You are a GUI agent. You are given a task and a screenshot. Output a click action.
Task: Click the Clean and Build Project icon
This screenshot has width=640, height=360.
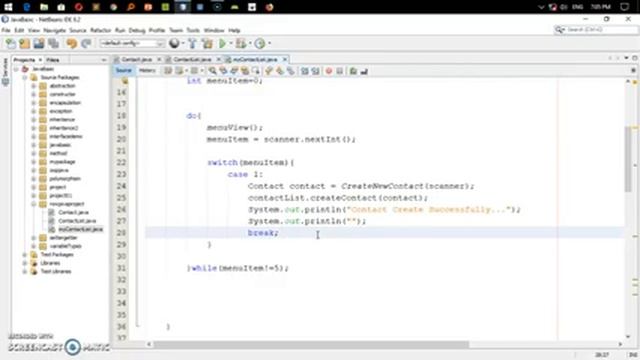point(207,43)
